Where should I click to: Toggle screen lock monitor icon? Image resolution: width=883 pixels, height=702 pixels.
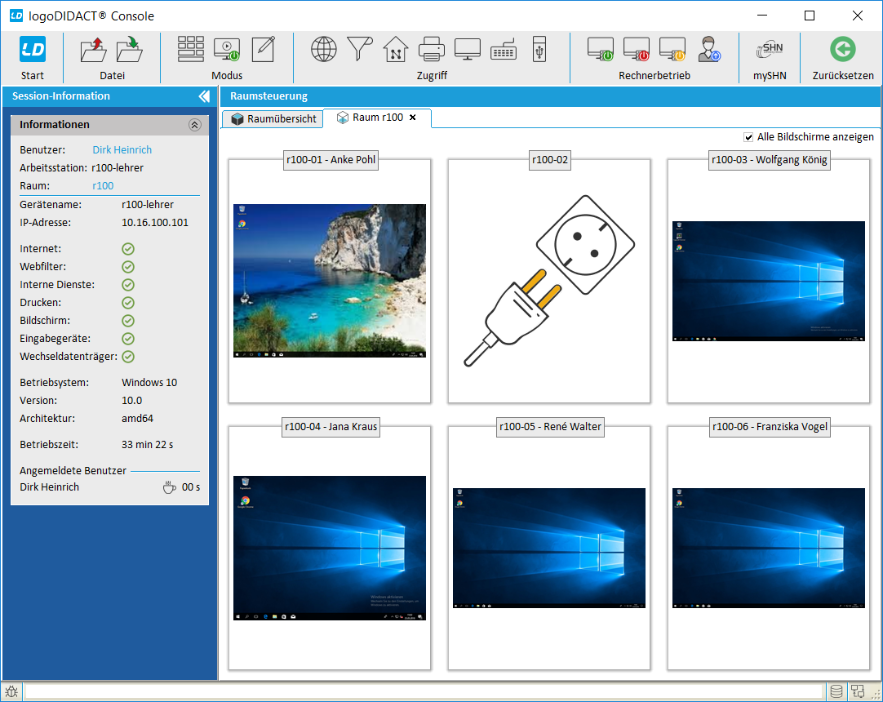click(467, 49)
